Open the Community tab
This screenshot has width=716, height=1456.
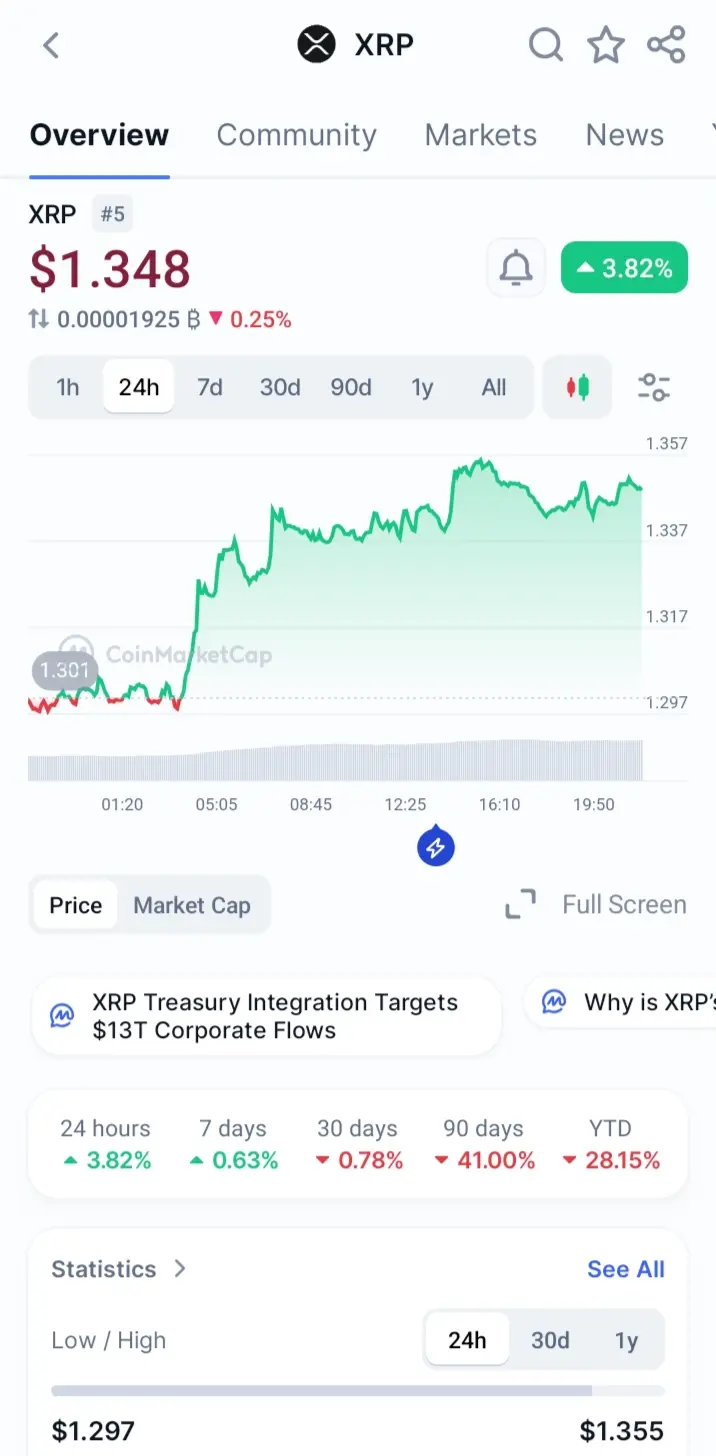296,135
